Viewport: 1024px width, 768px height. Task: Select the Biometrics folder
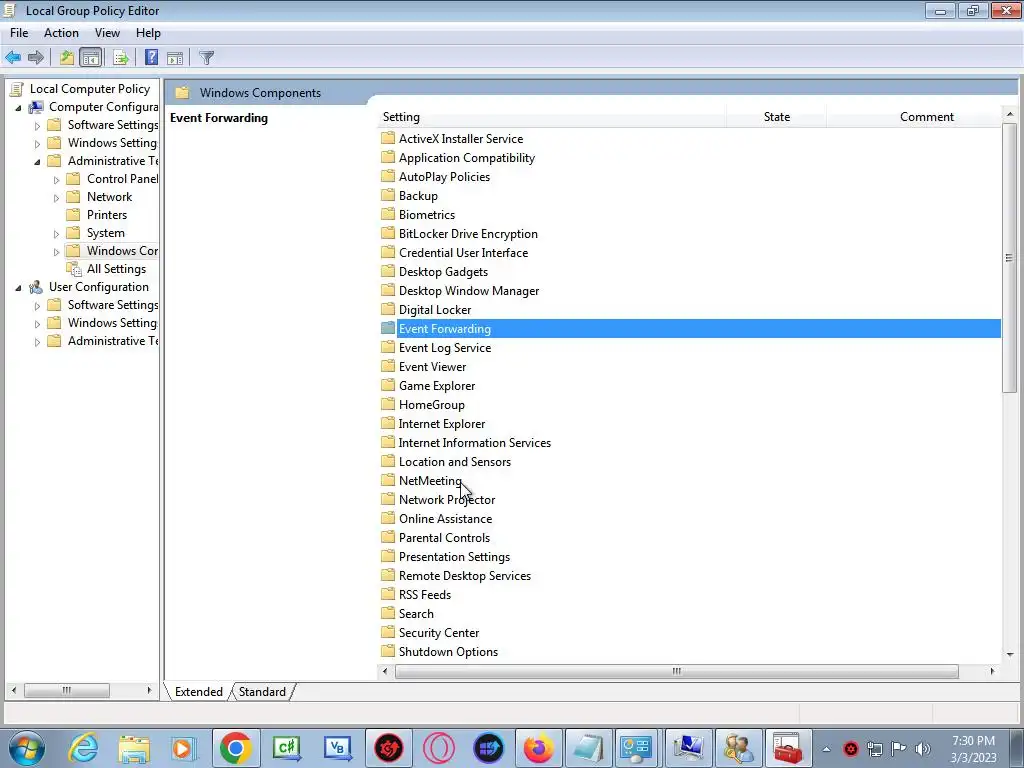pos(426,214)
